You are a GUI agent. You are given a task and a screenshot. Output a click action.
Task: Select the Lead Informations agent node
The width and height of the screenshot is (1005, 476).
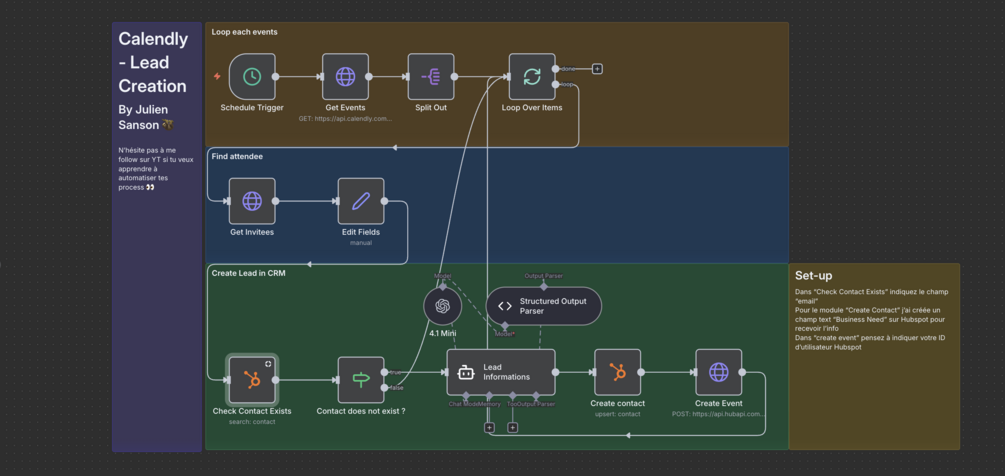[x=501, y=372]
